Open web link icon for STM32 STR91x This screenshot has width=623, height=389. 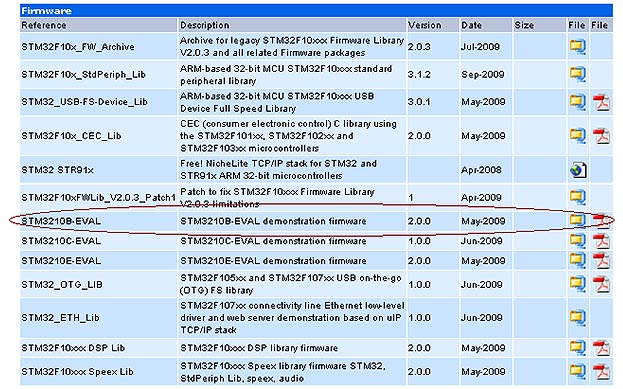click(x=578, y=170)
